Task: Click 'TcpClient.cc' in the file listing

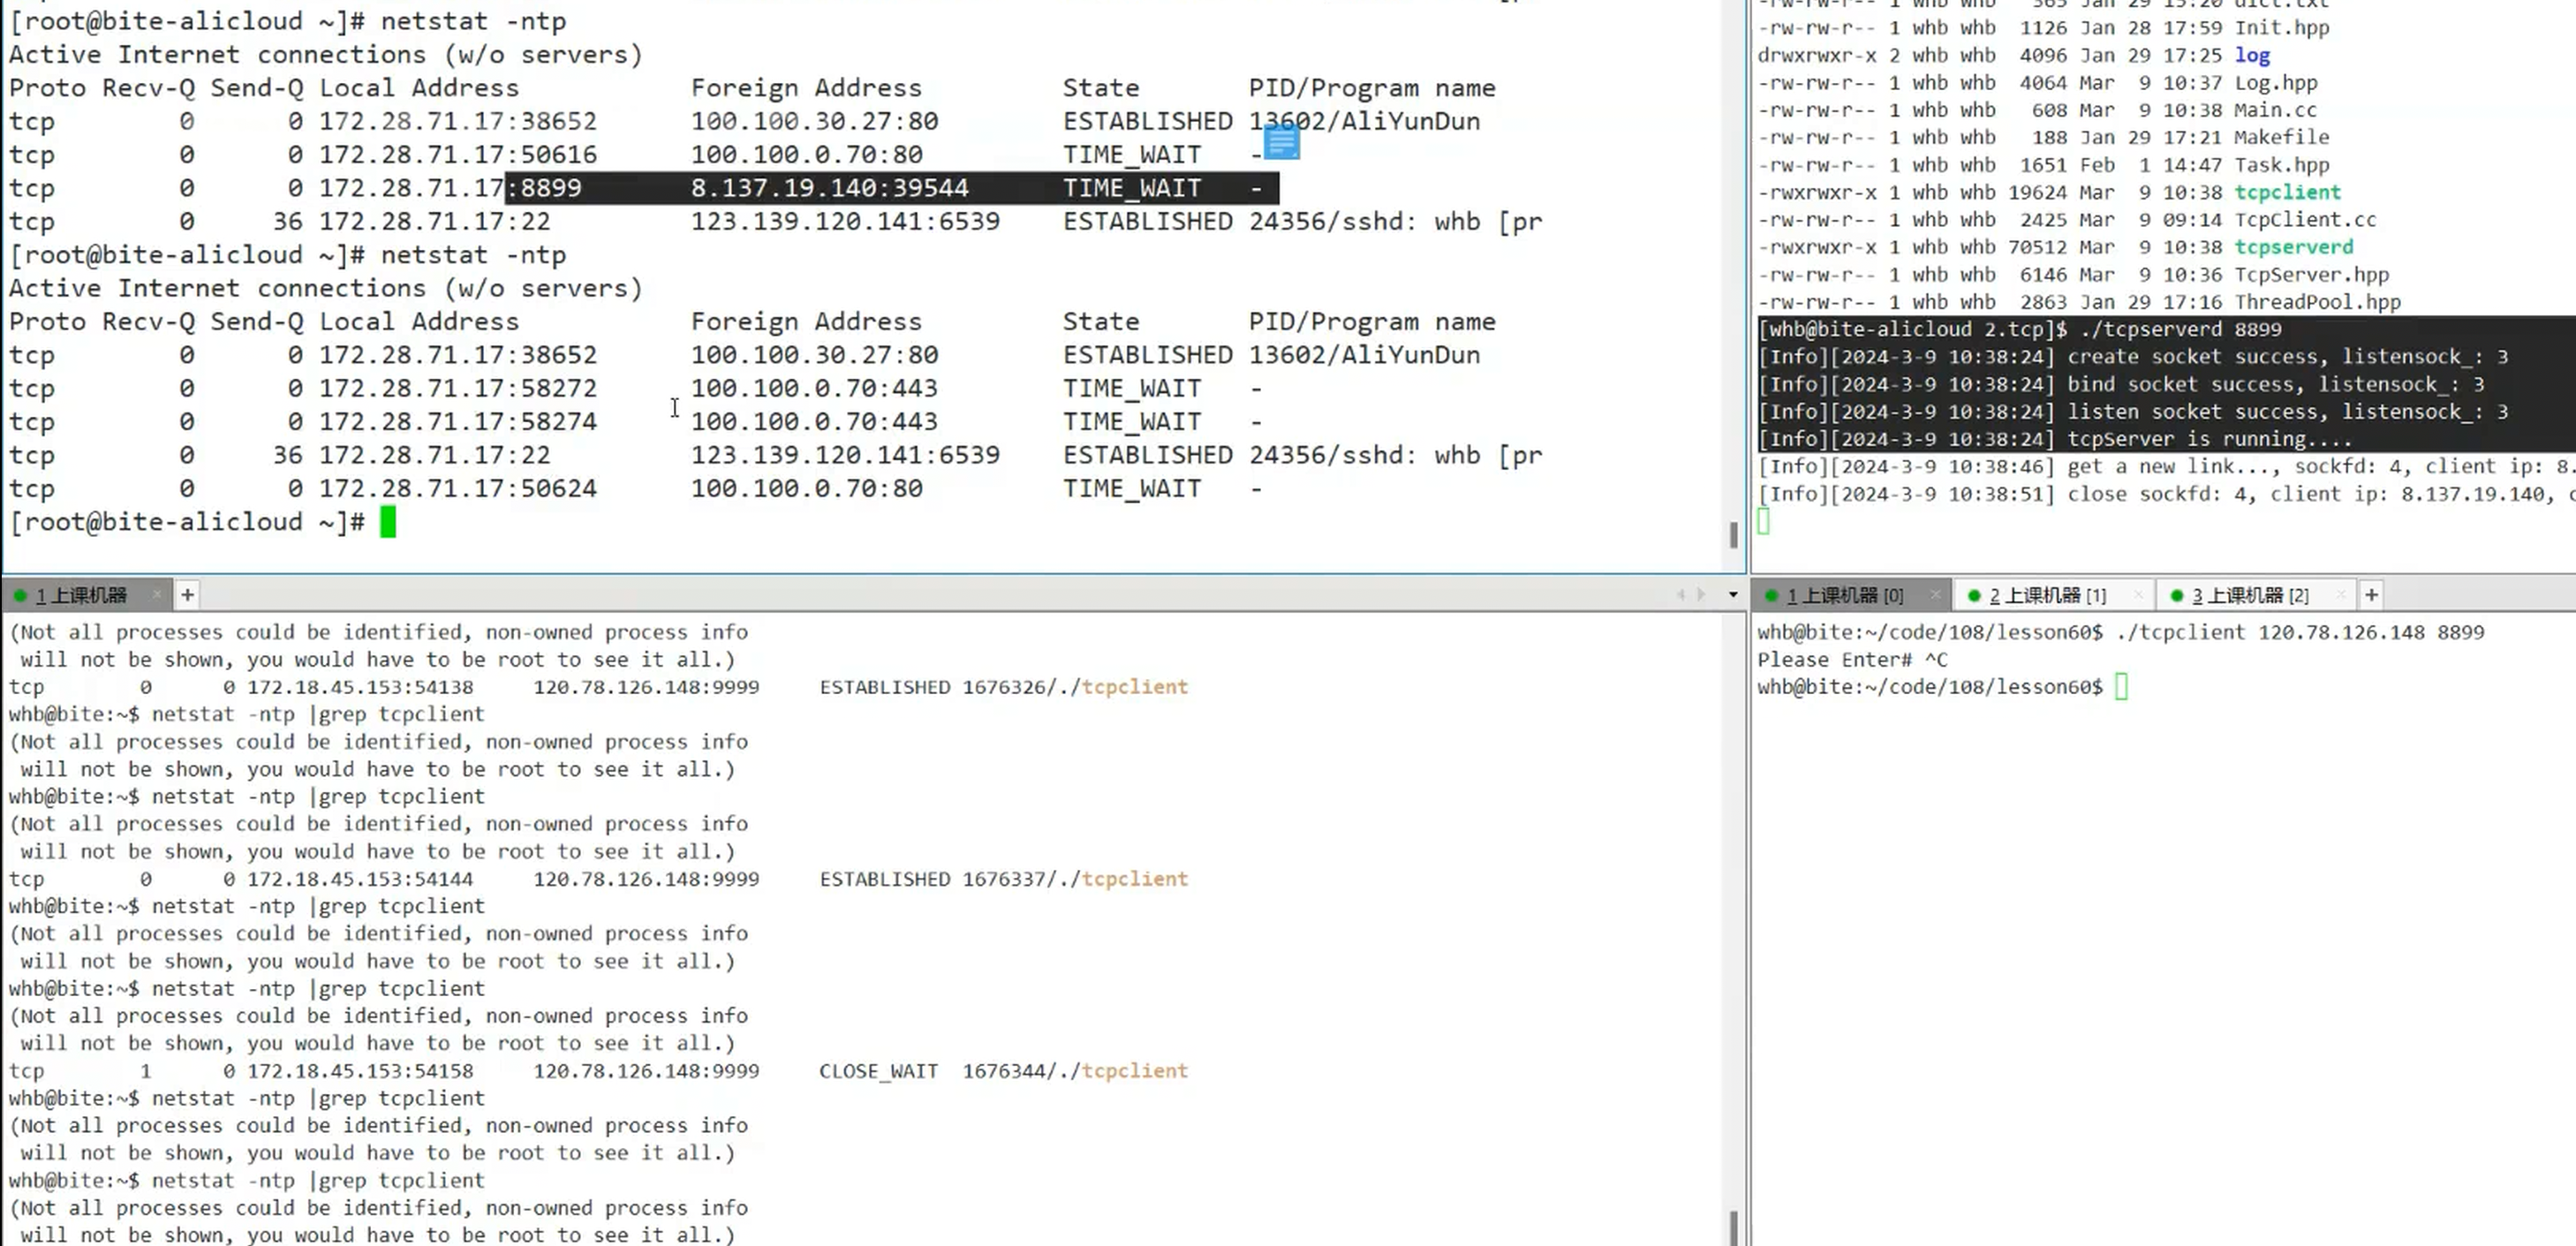Action: click(2305, 219)
